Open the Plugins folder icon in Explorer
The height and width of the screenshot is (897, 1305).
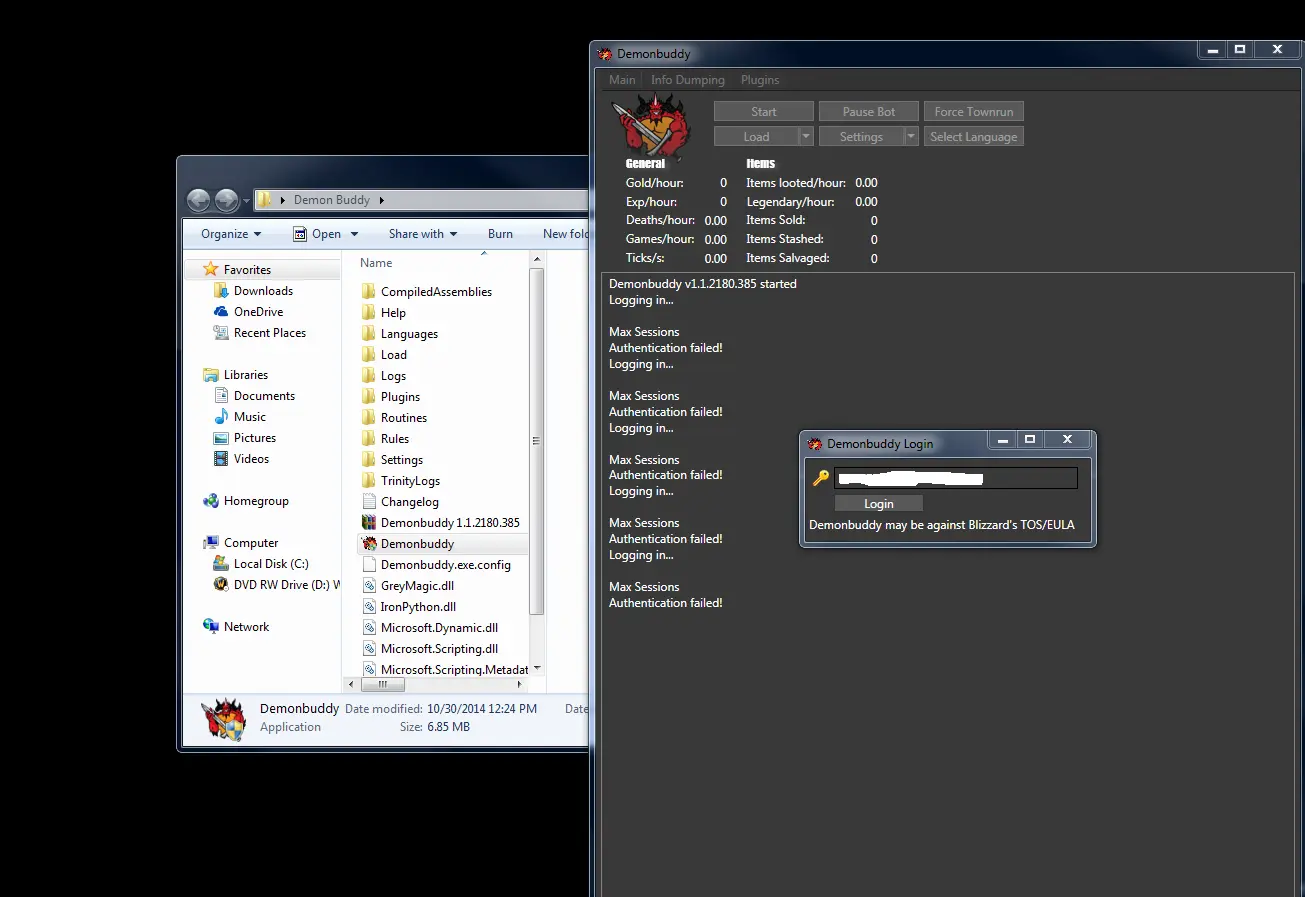tap(369, 397)
